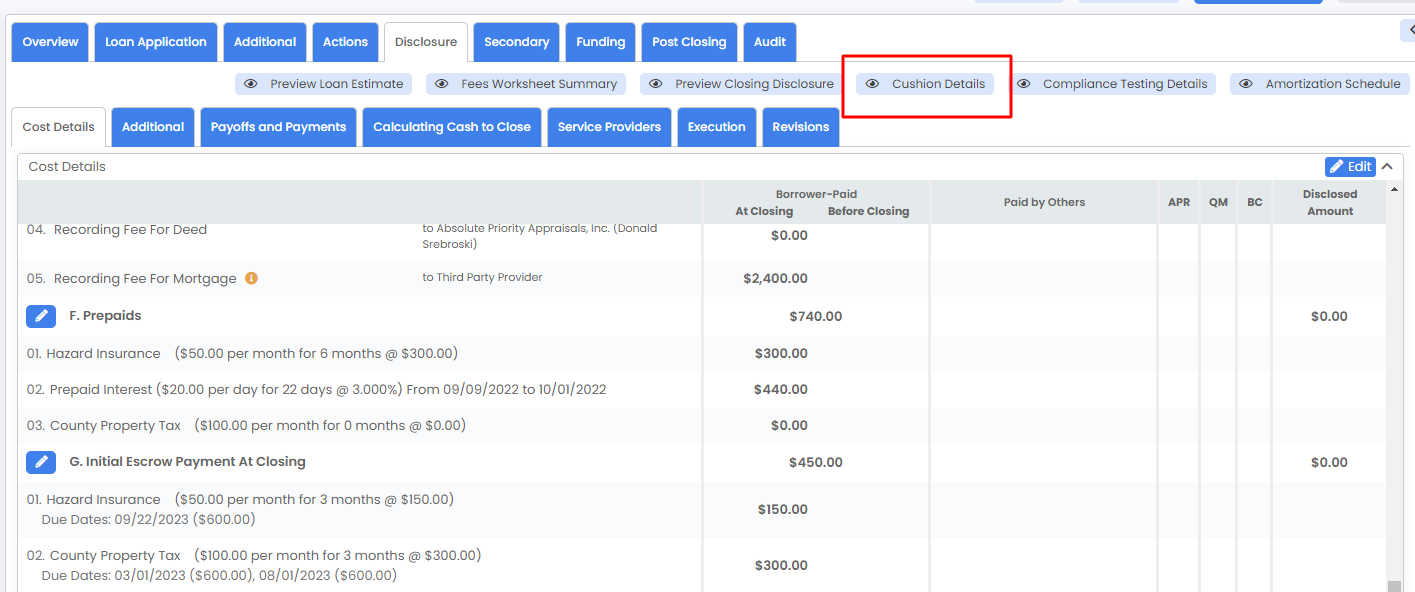Click eye icon on Preview Loan Estimate

251,84
